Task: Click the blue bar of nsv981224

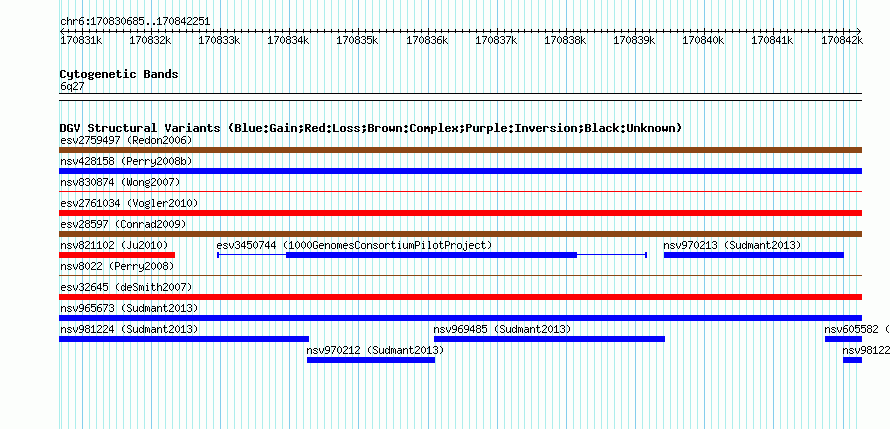Action: tap(184, 339)
